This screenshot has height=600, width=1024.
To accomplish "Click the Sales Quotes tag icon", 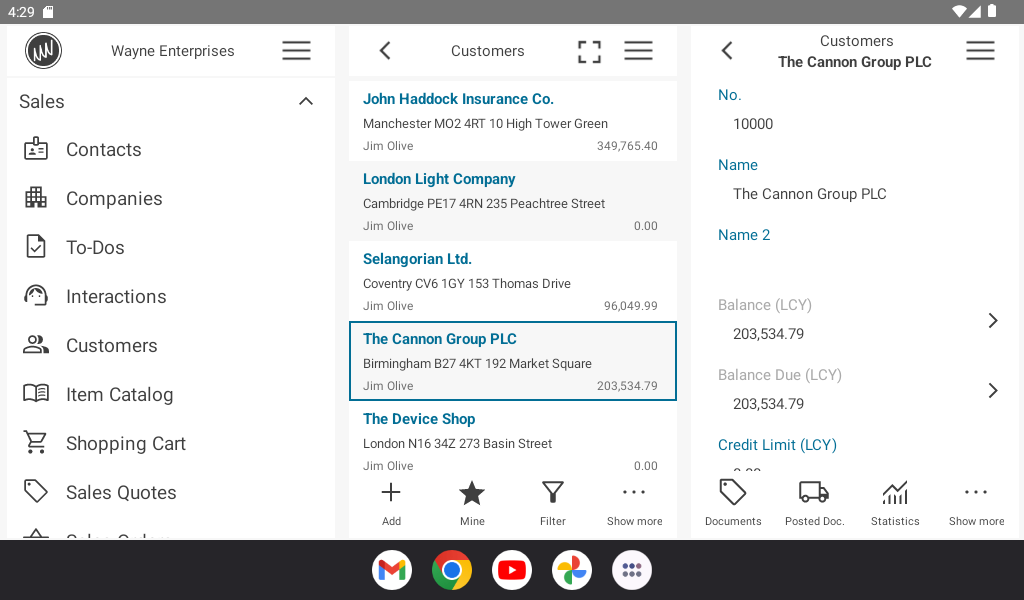I will [36, 492].
